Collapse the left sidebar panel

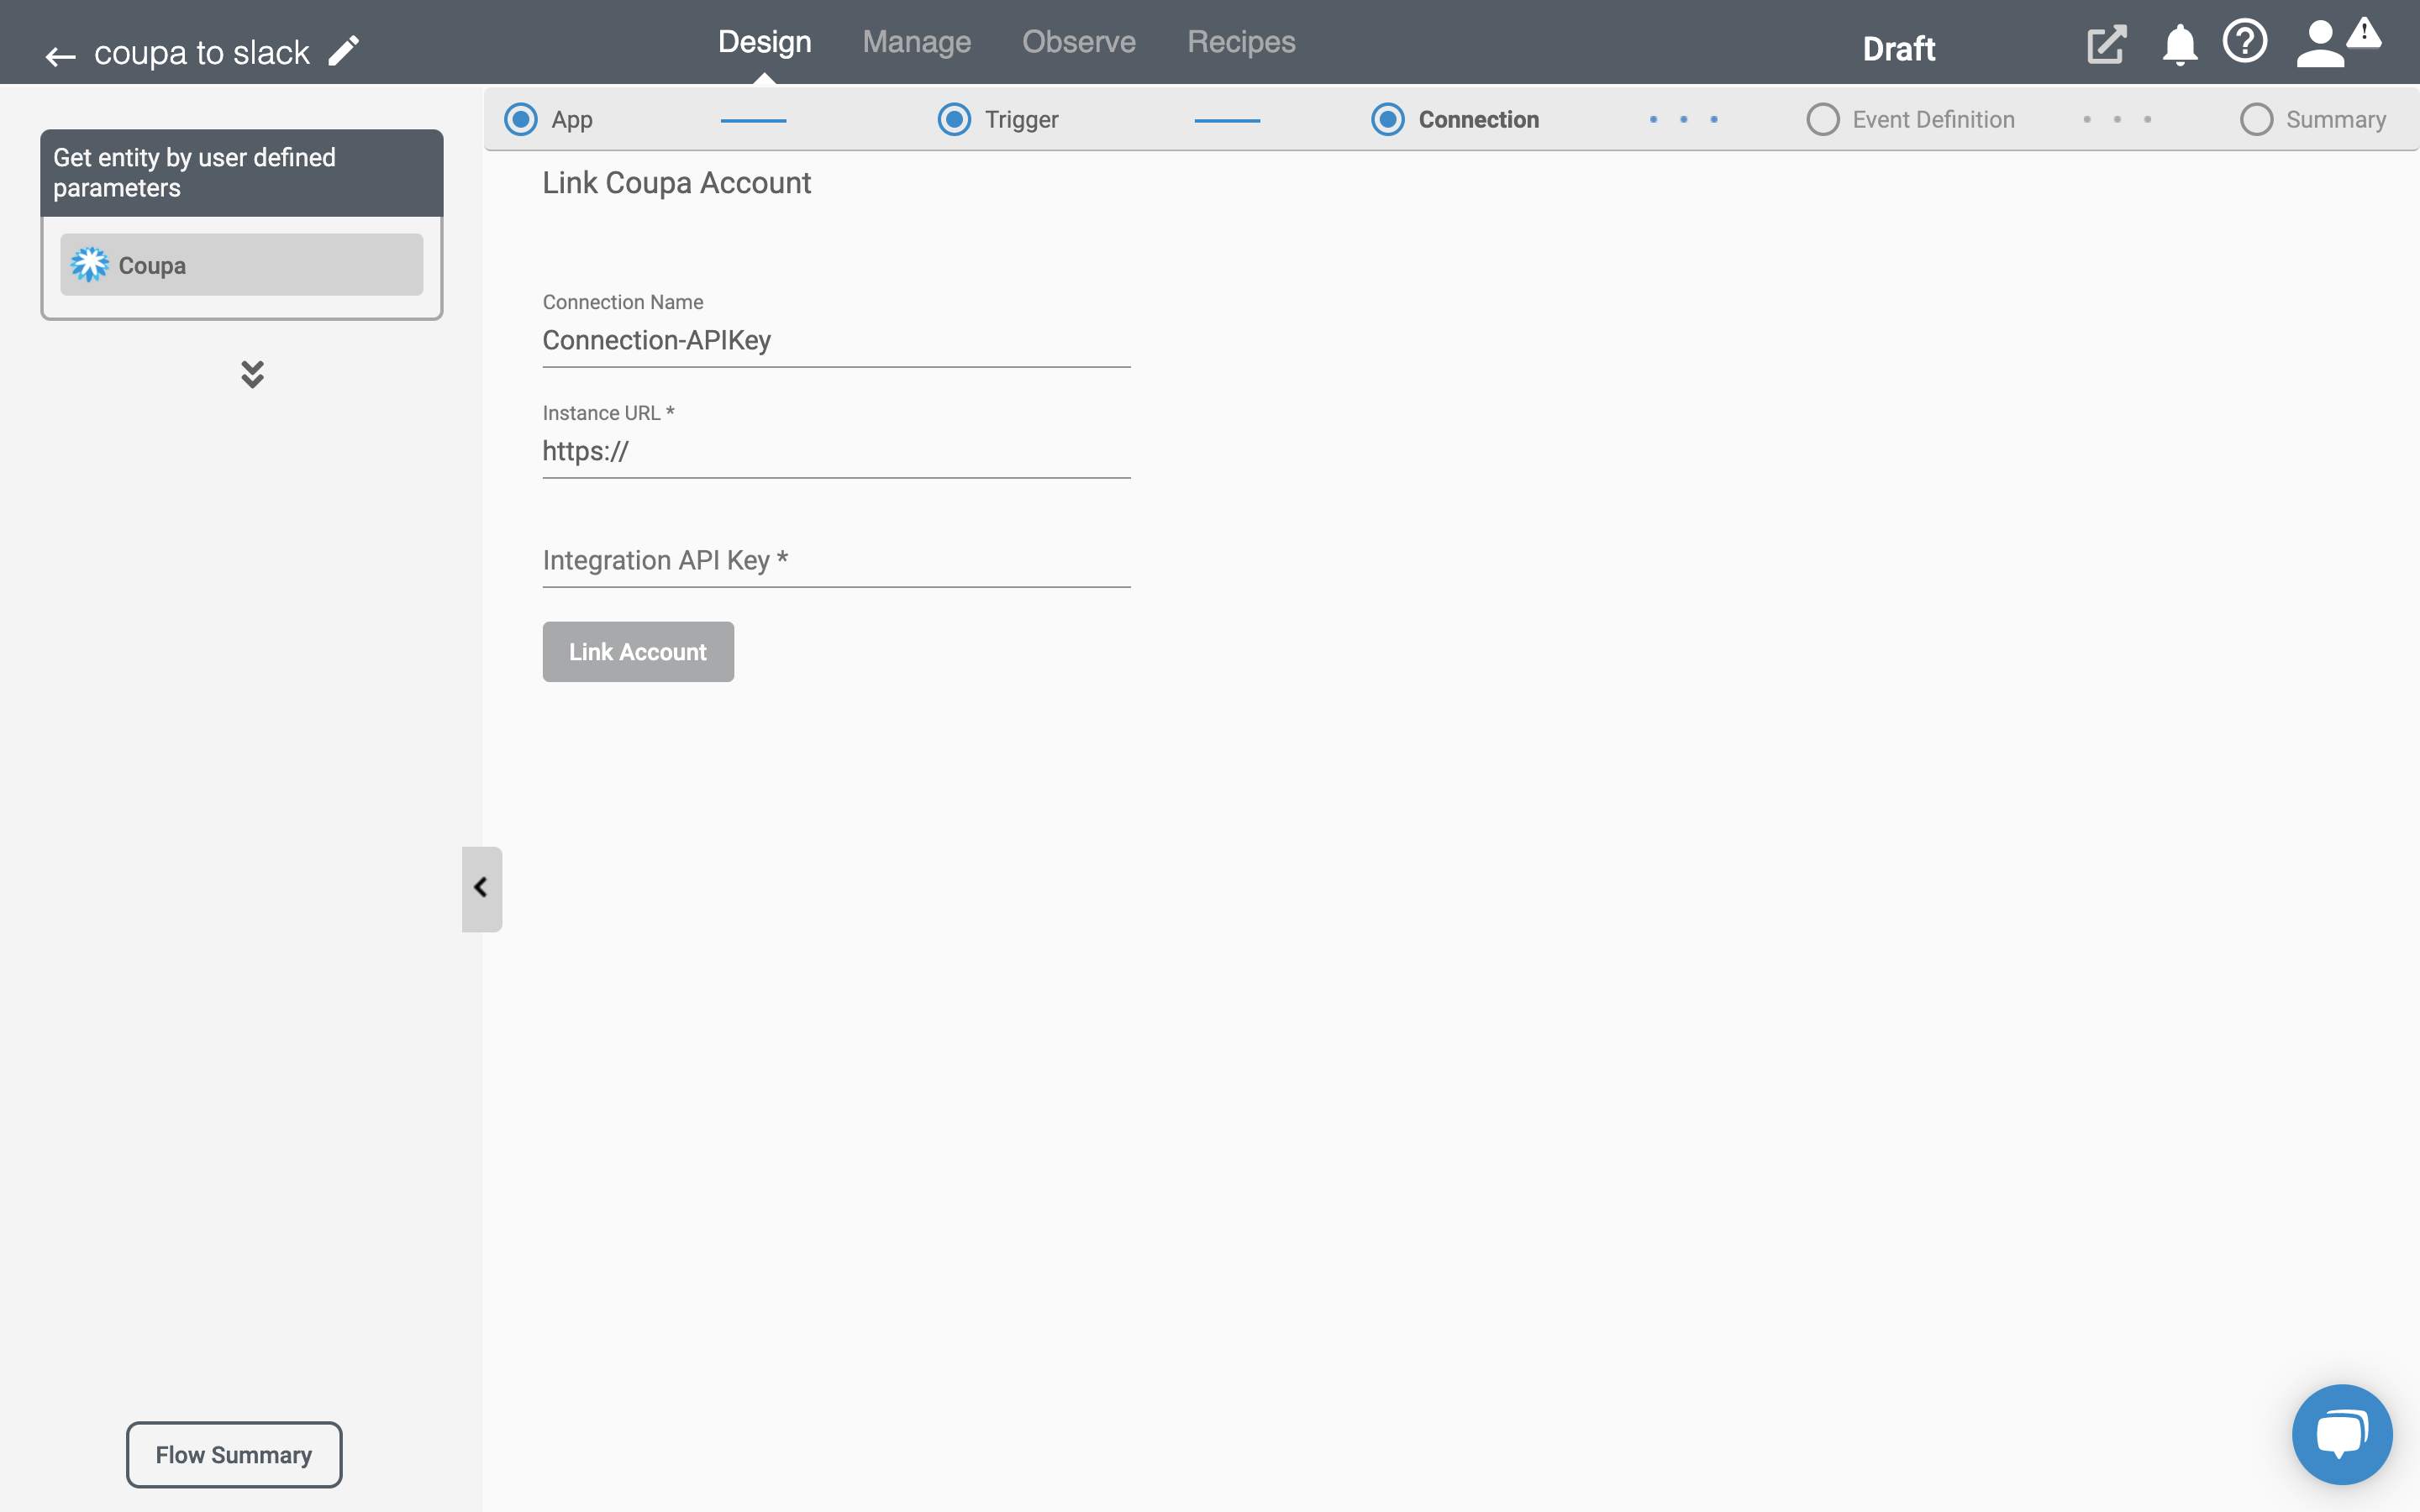479,889
